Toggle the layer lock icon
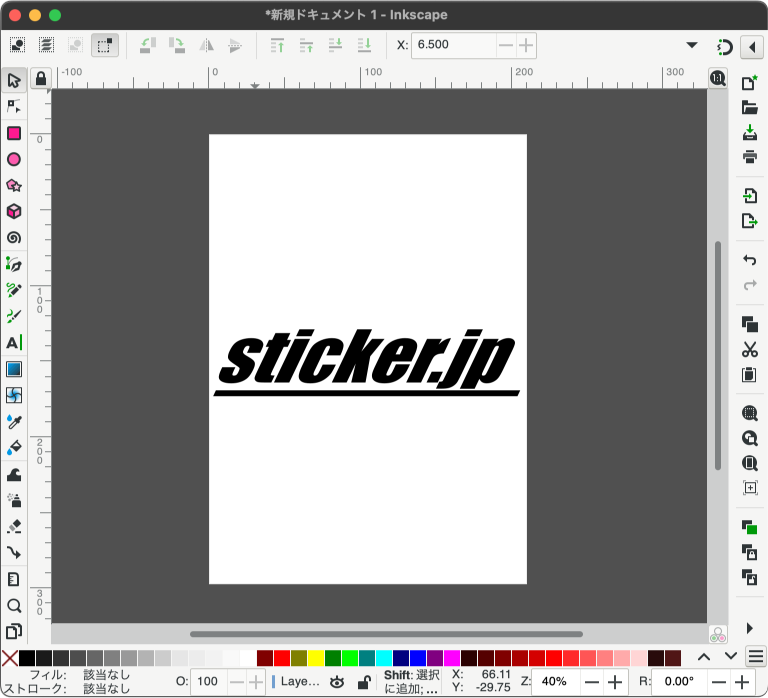 [363, 682]
